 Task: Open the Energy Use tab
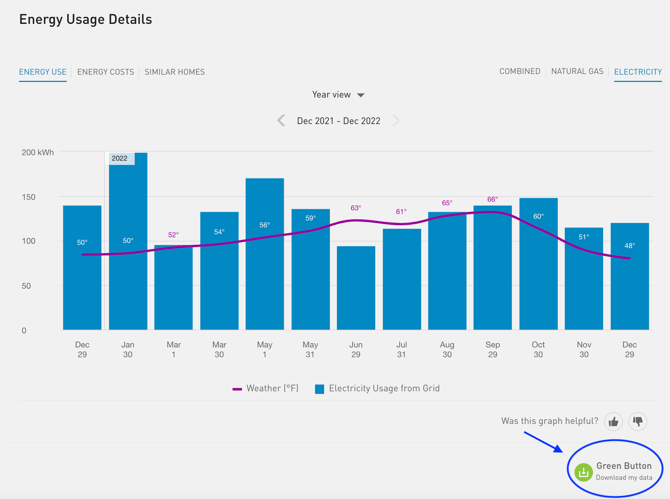[x=43, y=72]
